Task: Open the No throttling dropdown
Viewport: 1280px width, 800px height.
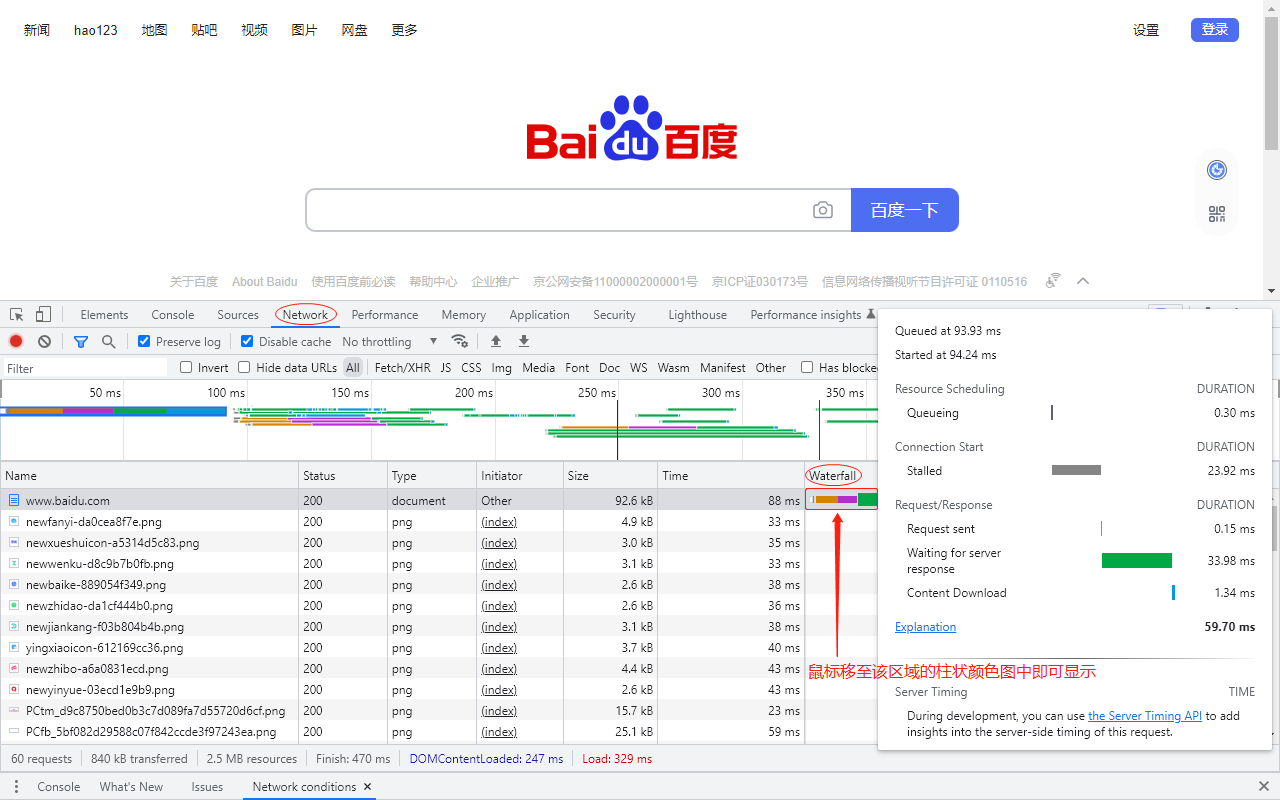Action: (390, 341)
